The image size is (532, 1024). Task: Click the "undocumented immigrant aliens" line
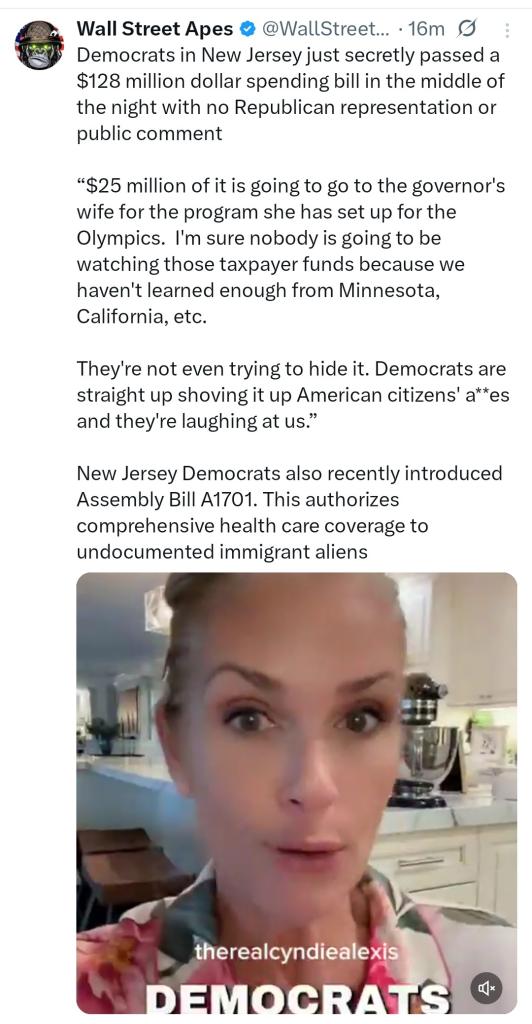[222, 552]
